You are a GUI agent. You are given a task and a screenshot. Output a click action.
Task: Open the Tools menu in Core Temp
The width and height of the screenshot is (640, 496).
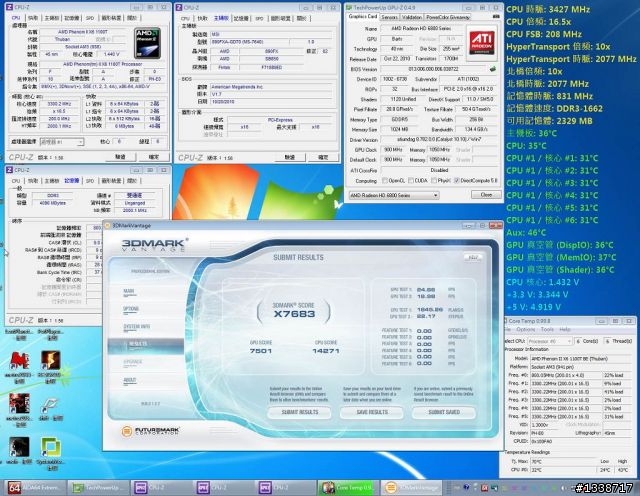547,329
